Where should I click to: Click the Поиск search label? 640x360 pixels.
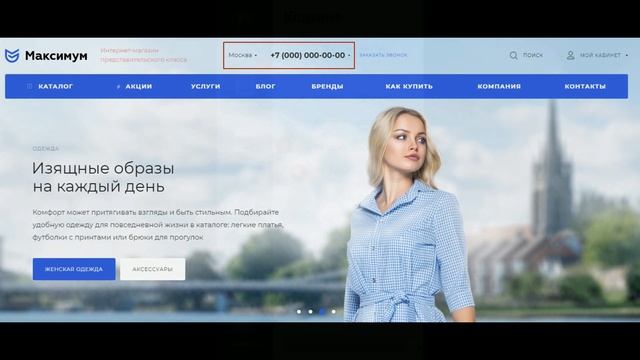pyautogui.click(x=533, y=55)
